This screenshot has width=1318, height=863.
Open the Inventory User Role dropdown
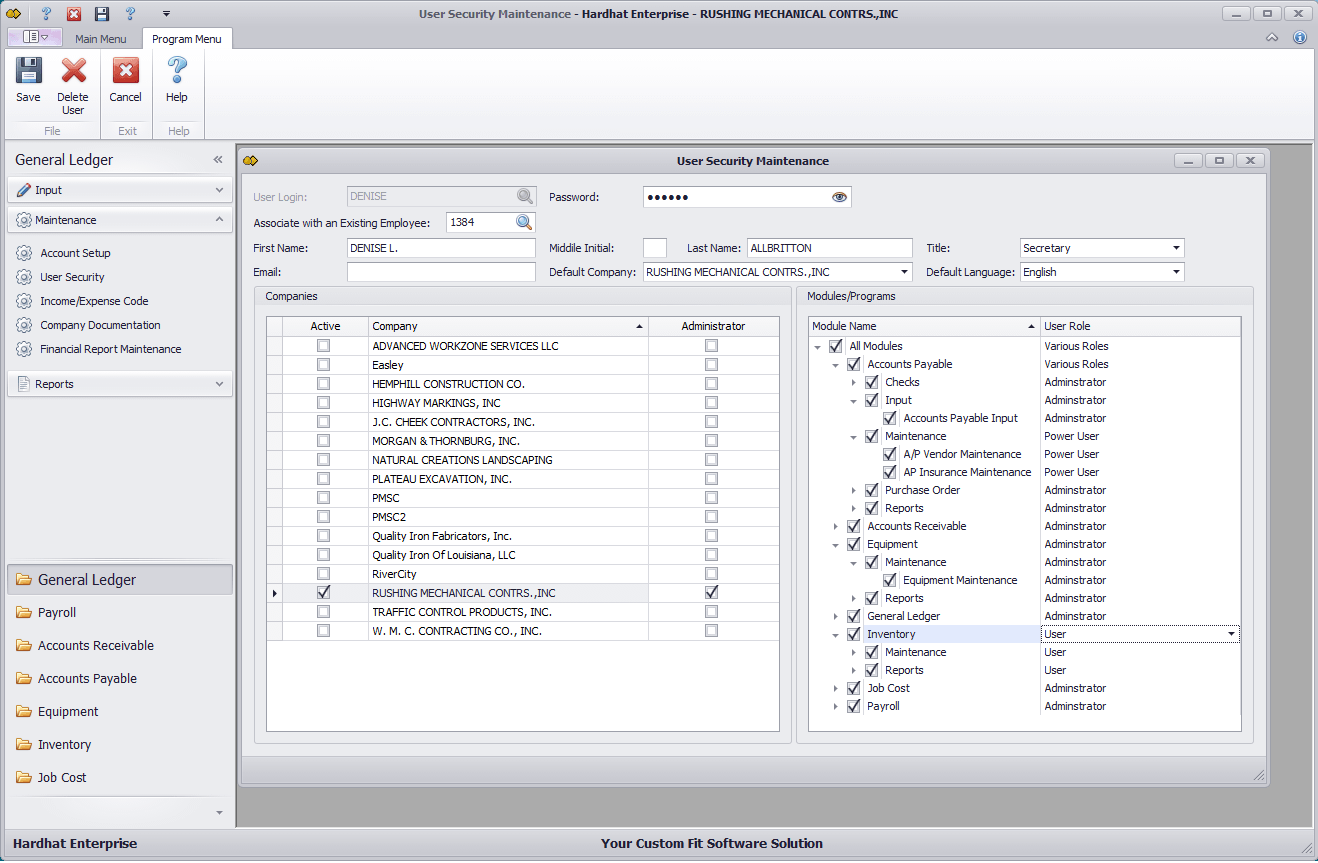[1230, 634]
